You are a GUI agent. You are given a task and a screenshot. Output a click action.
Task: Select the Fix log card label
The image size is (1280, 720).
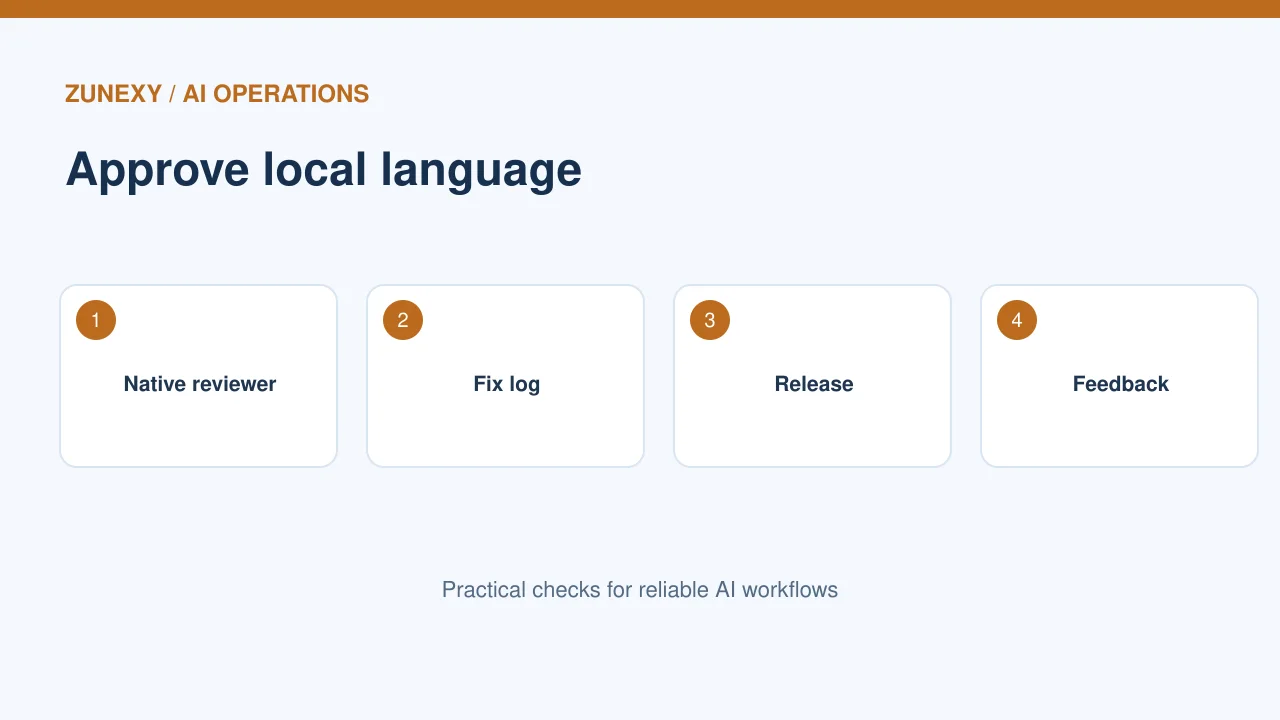[x=507, y=384]
